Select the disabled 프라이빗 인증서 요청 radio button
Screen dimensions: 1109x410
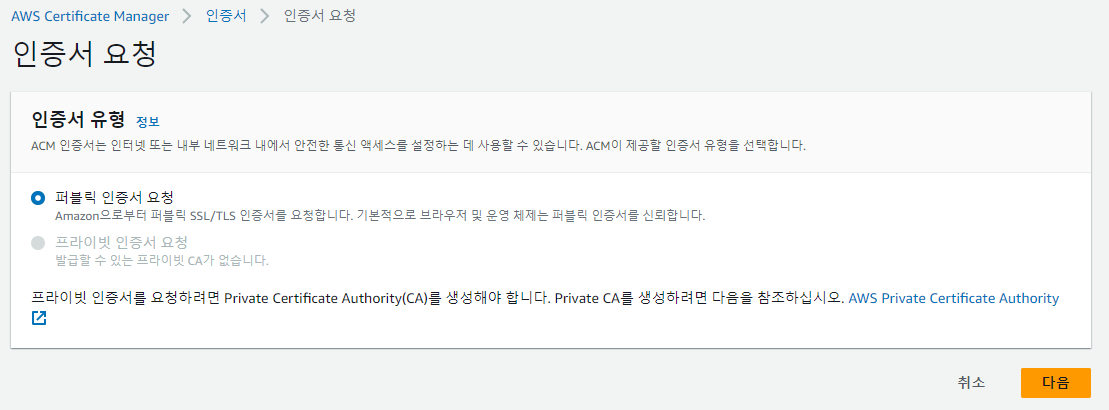[x=38, y=243]
